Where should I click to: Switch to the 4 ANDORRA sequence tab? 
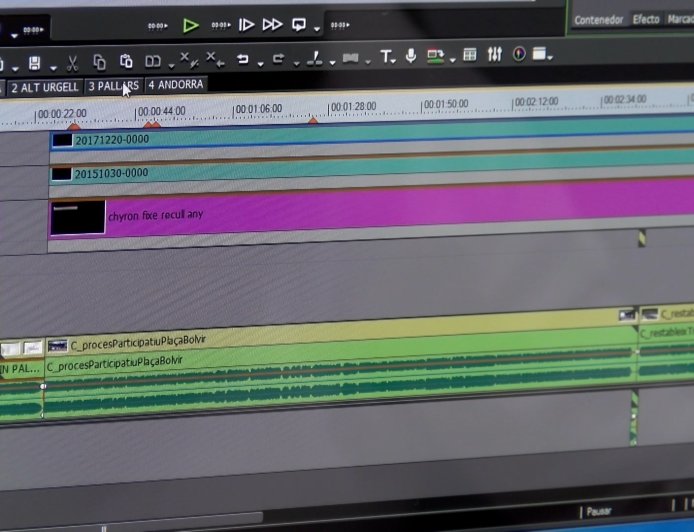click(x=175, y=85)
